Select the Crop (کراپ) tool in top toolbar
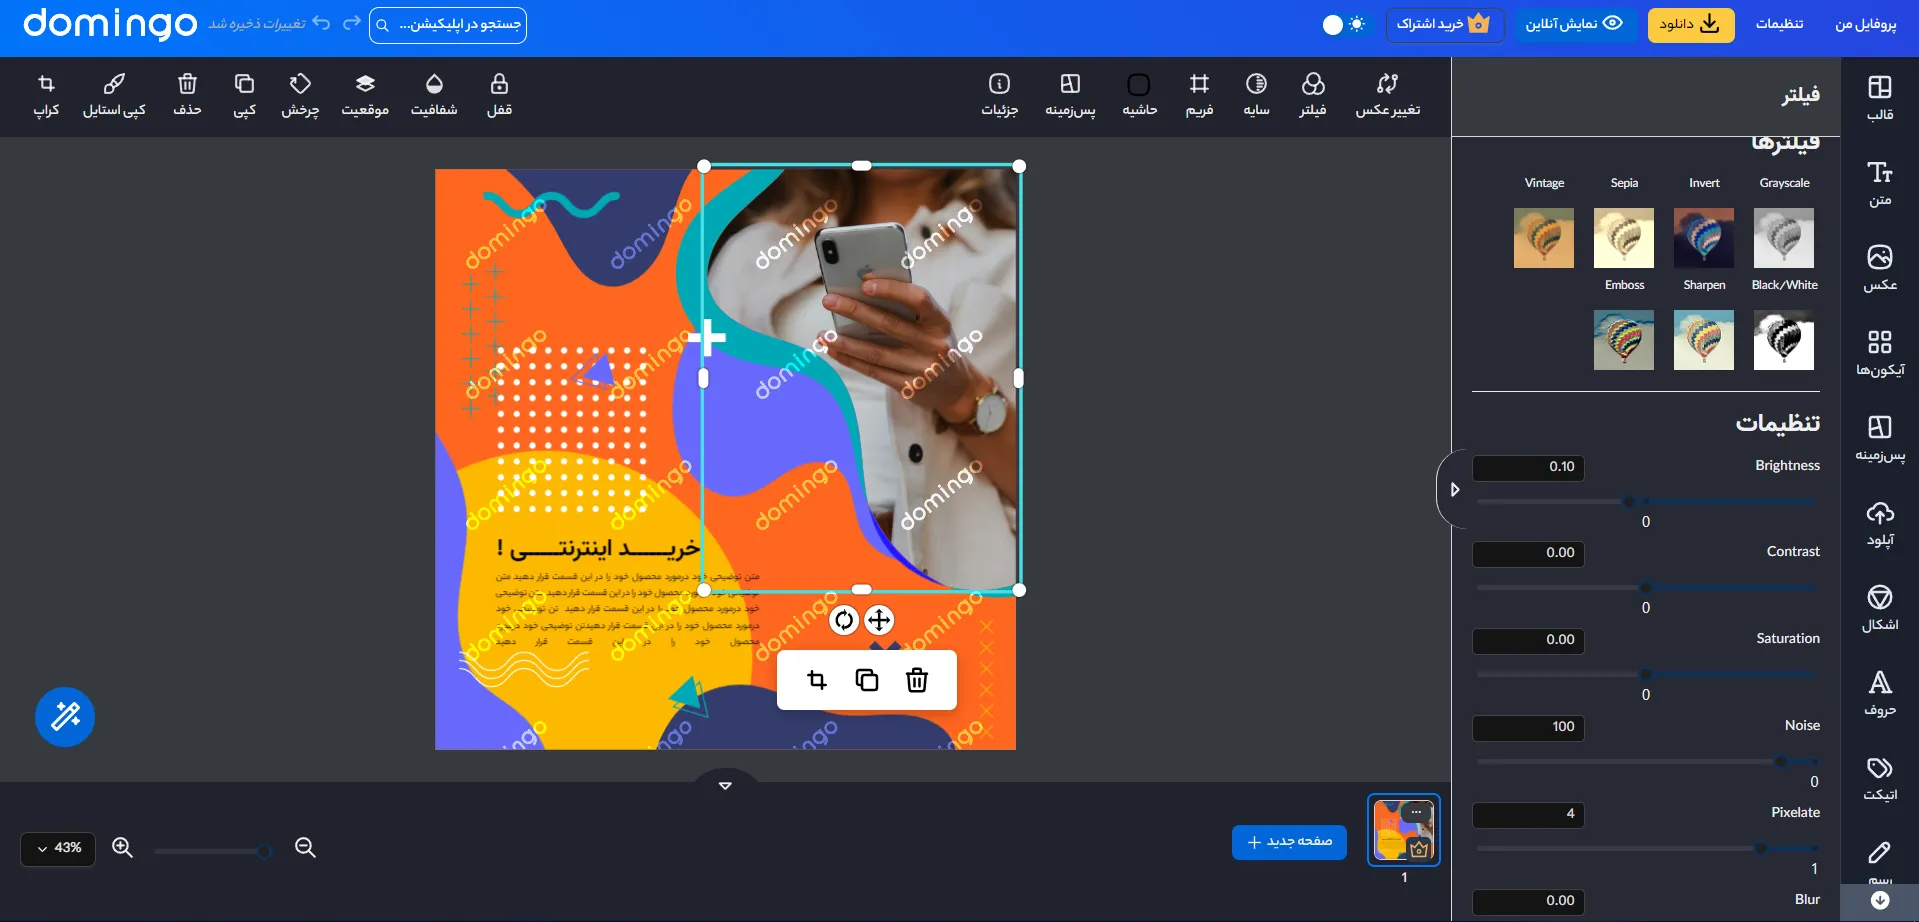This screenshot has height=922, width=1919. click(x=46, y=96)
